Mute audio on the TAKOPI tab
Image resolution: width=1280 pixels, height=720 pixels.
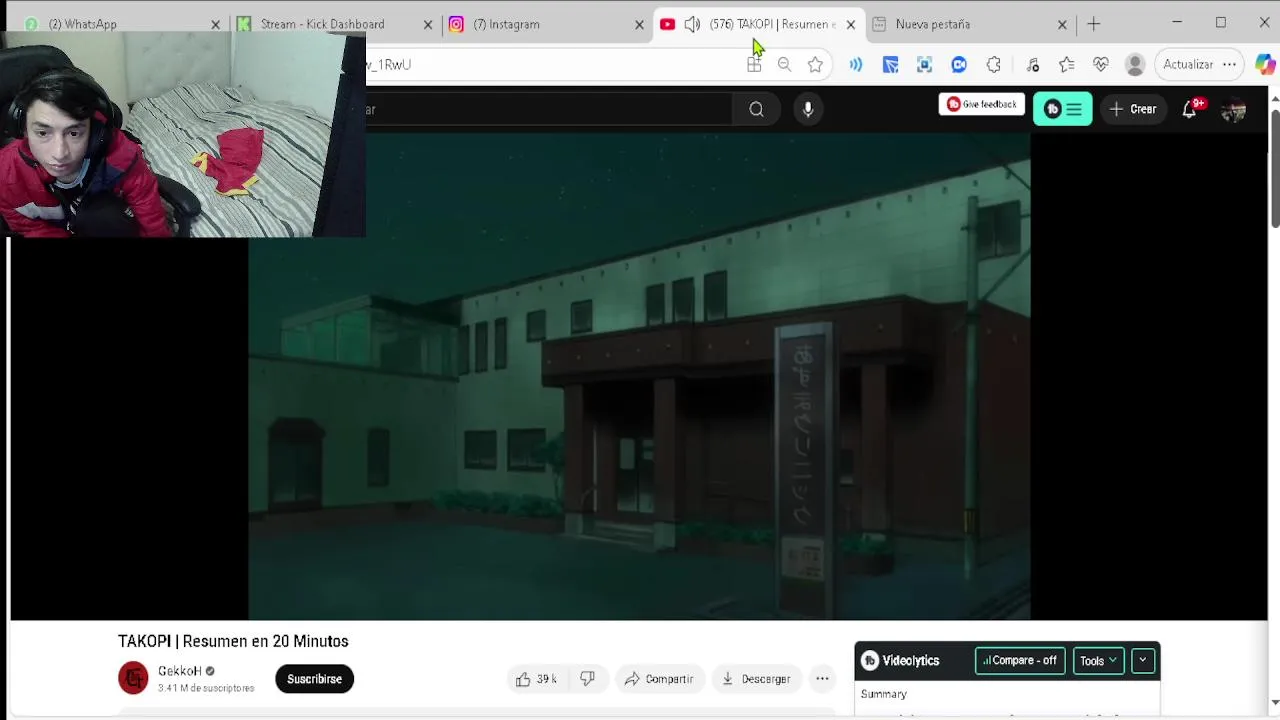pyautogui.click(x=692, y=24)
